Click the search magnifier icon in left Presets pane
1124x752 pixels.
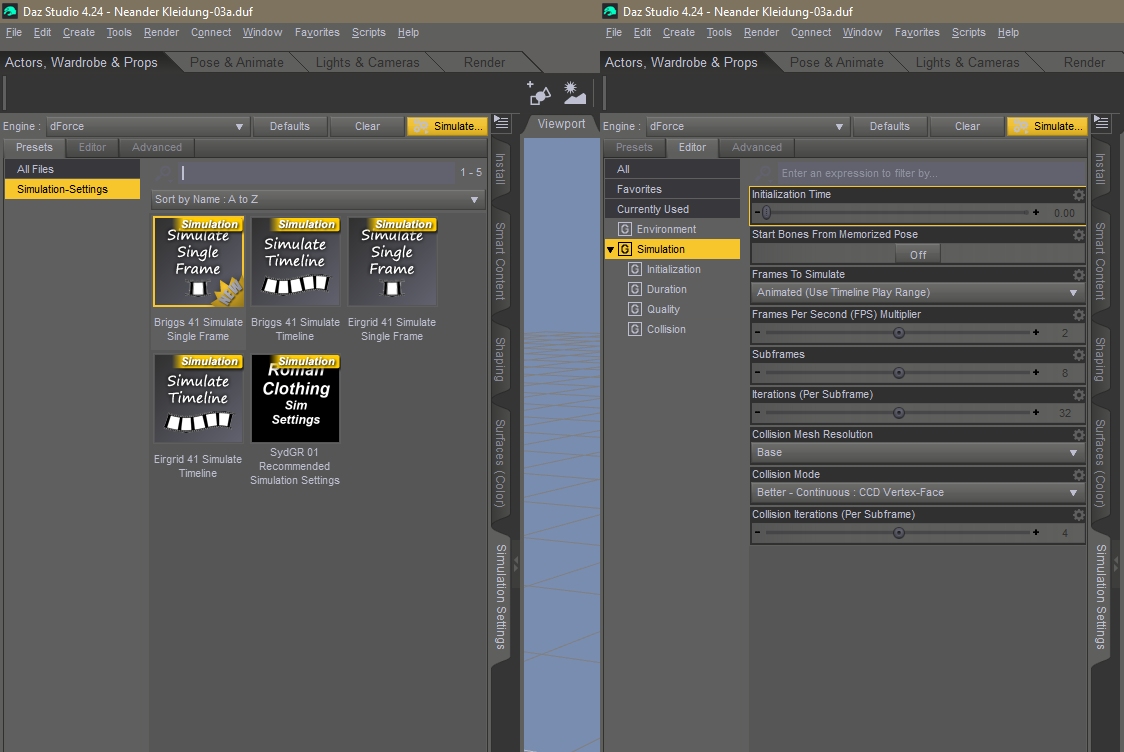tap(164, 172)
